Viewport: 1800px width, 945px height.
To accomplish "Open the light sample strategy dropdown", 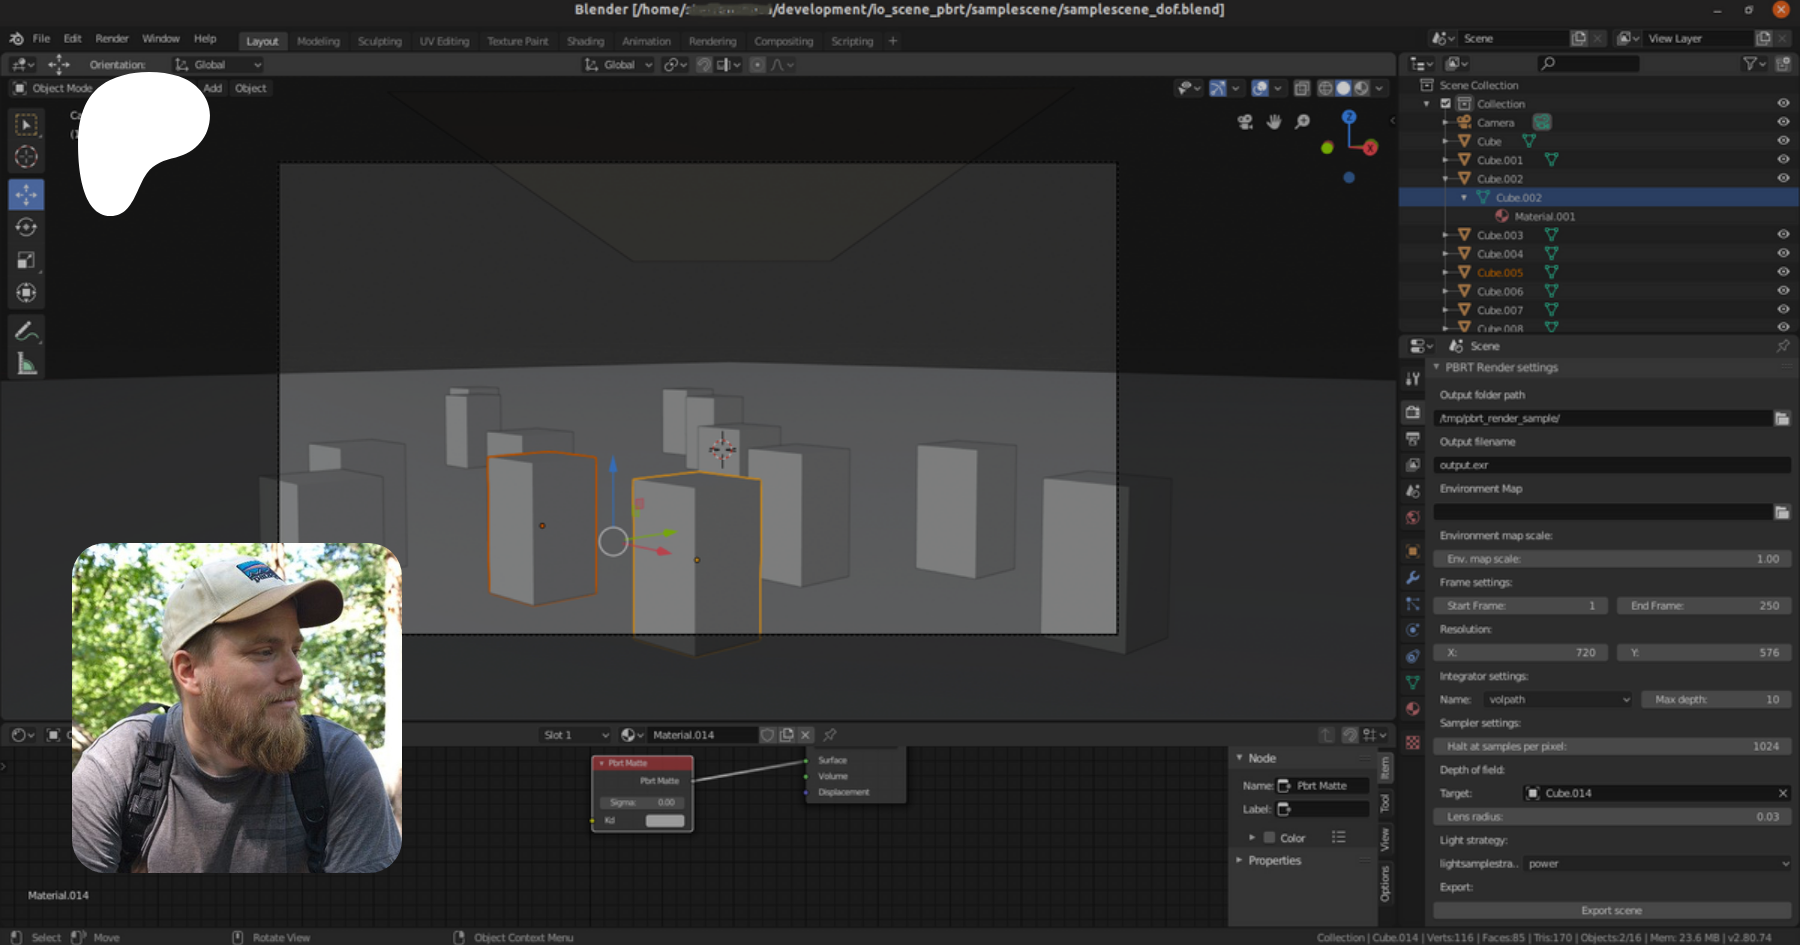I will [x=1657, y=864].
